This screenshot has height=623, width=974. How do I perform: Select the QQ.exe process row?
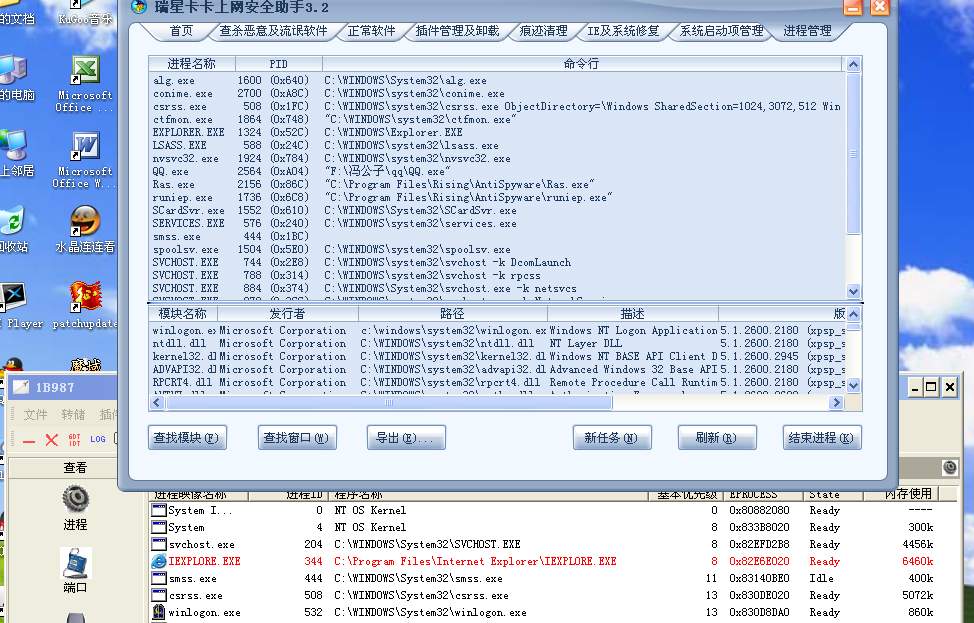coord(496,171)
